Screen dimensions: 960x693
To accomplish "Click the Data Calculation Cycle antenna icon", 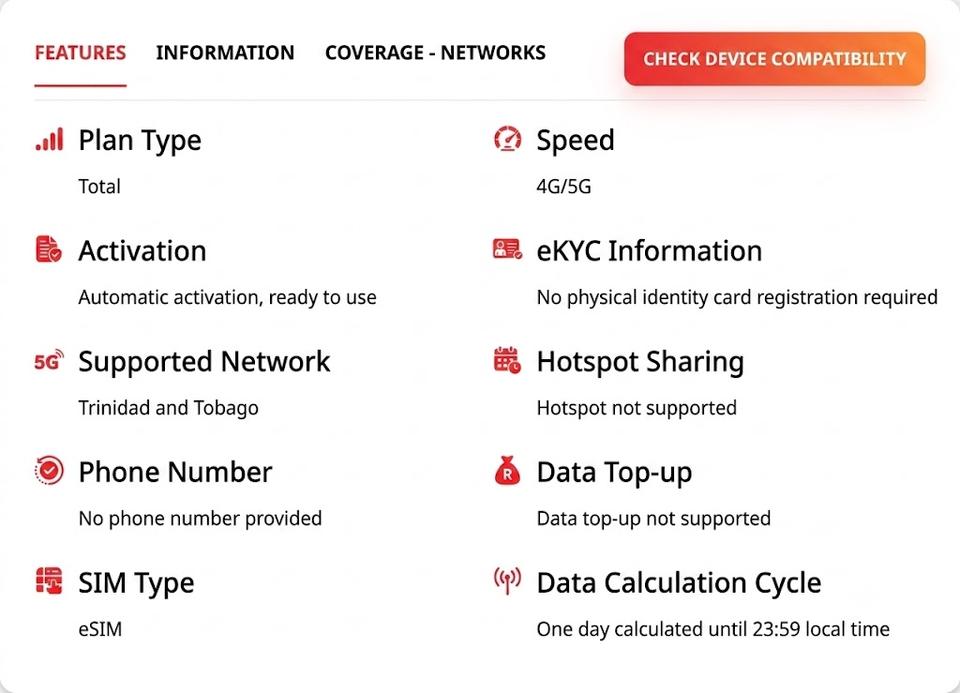I will pyautogui.click(x=508, y=581).
